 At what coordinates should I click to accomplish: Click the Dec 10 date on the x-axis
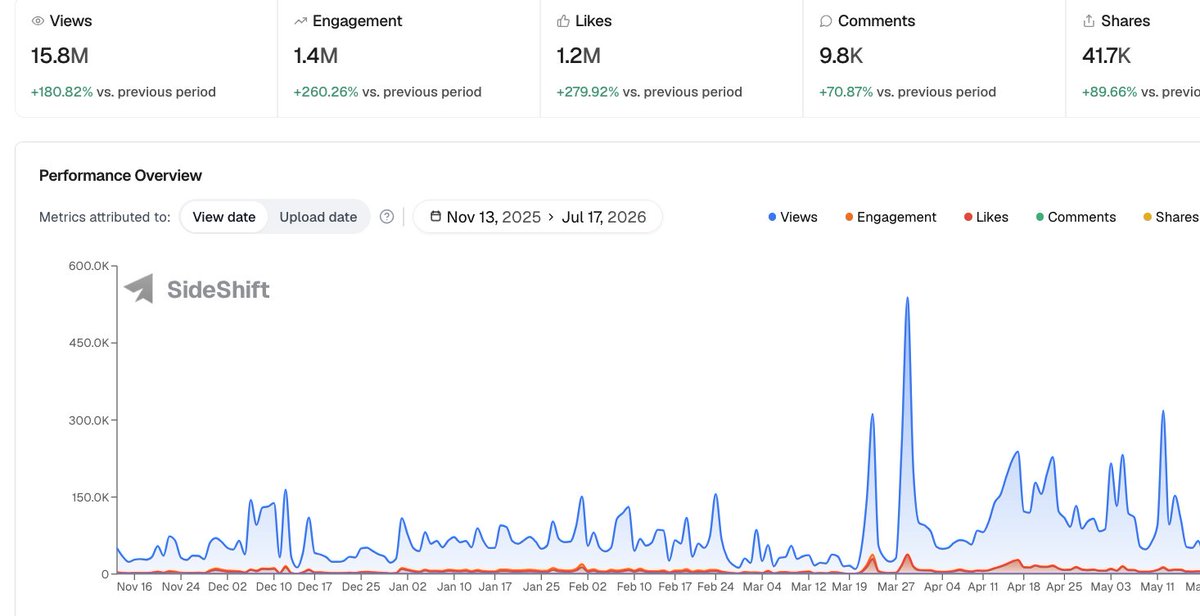tap(273, 587)
